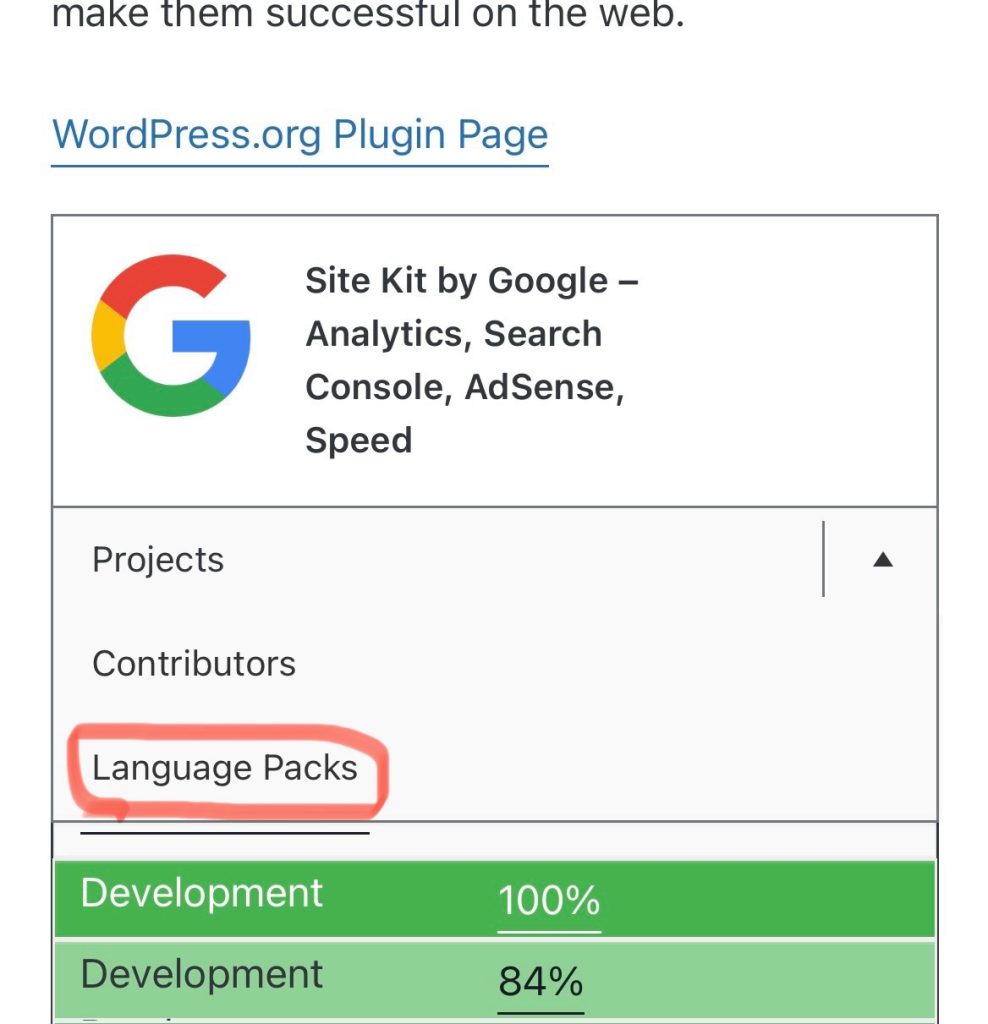
Task: Click Development label in the dark green row
Action: tap(202, 893)
